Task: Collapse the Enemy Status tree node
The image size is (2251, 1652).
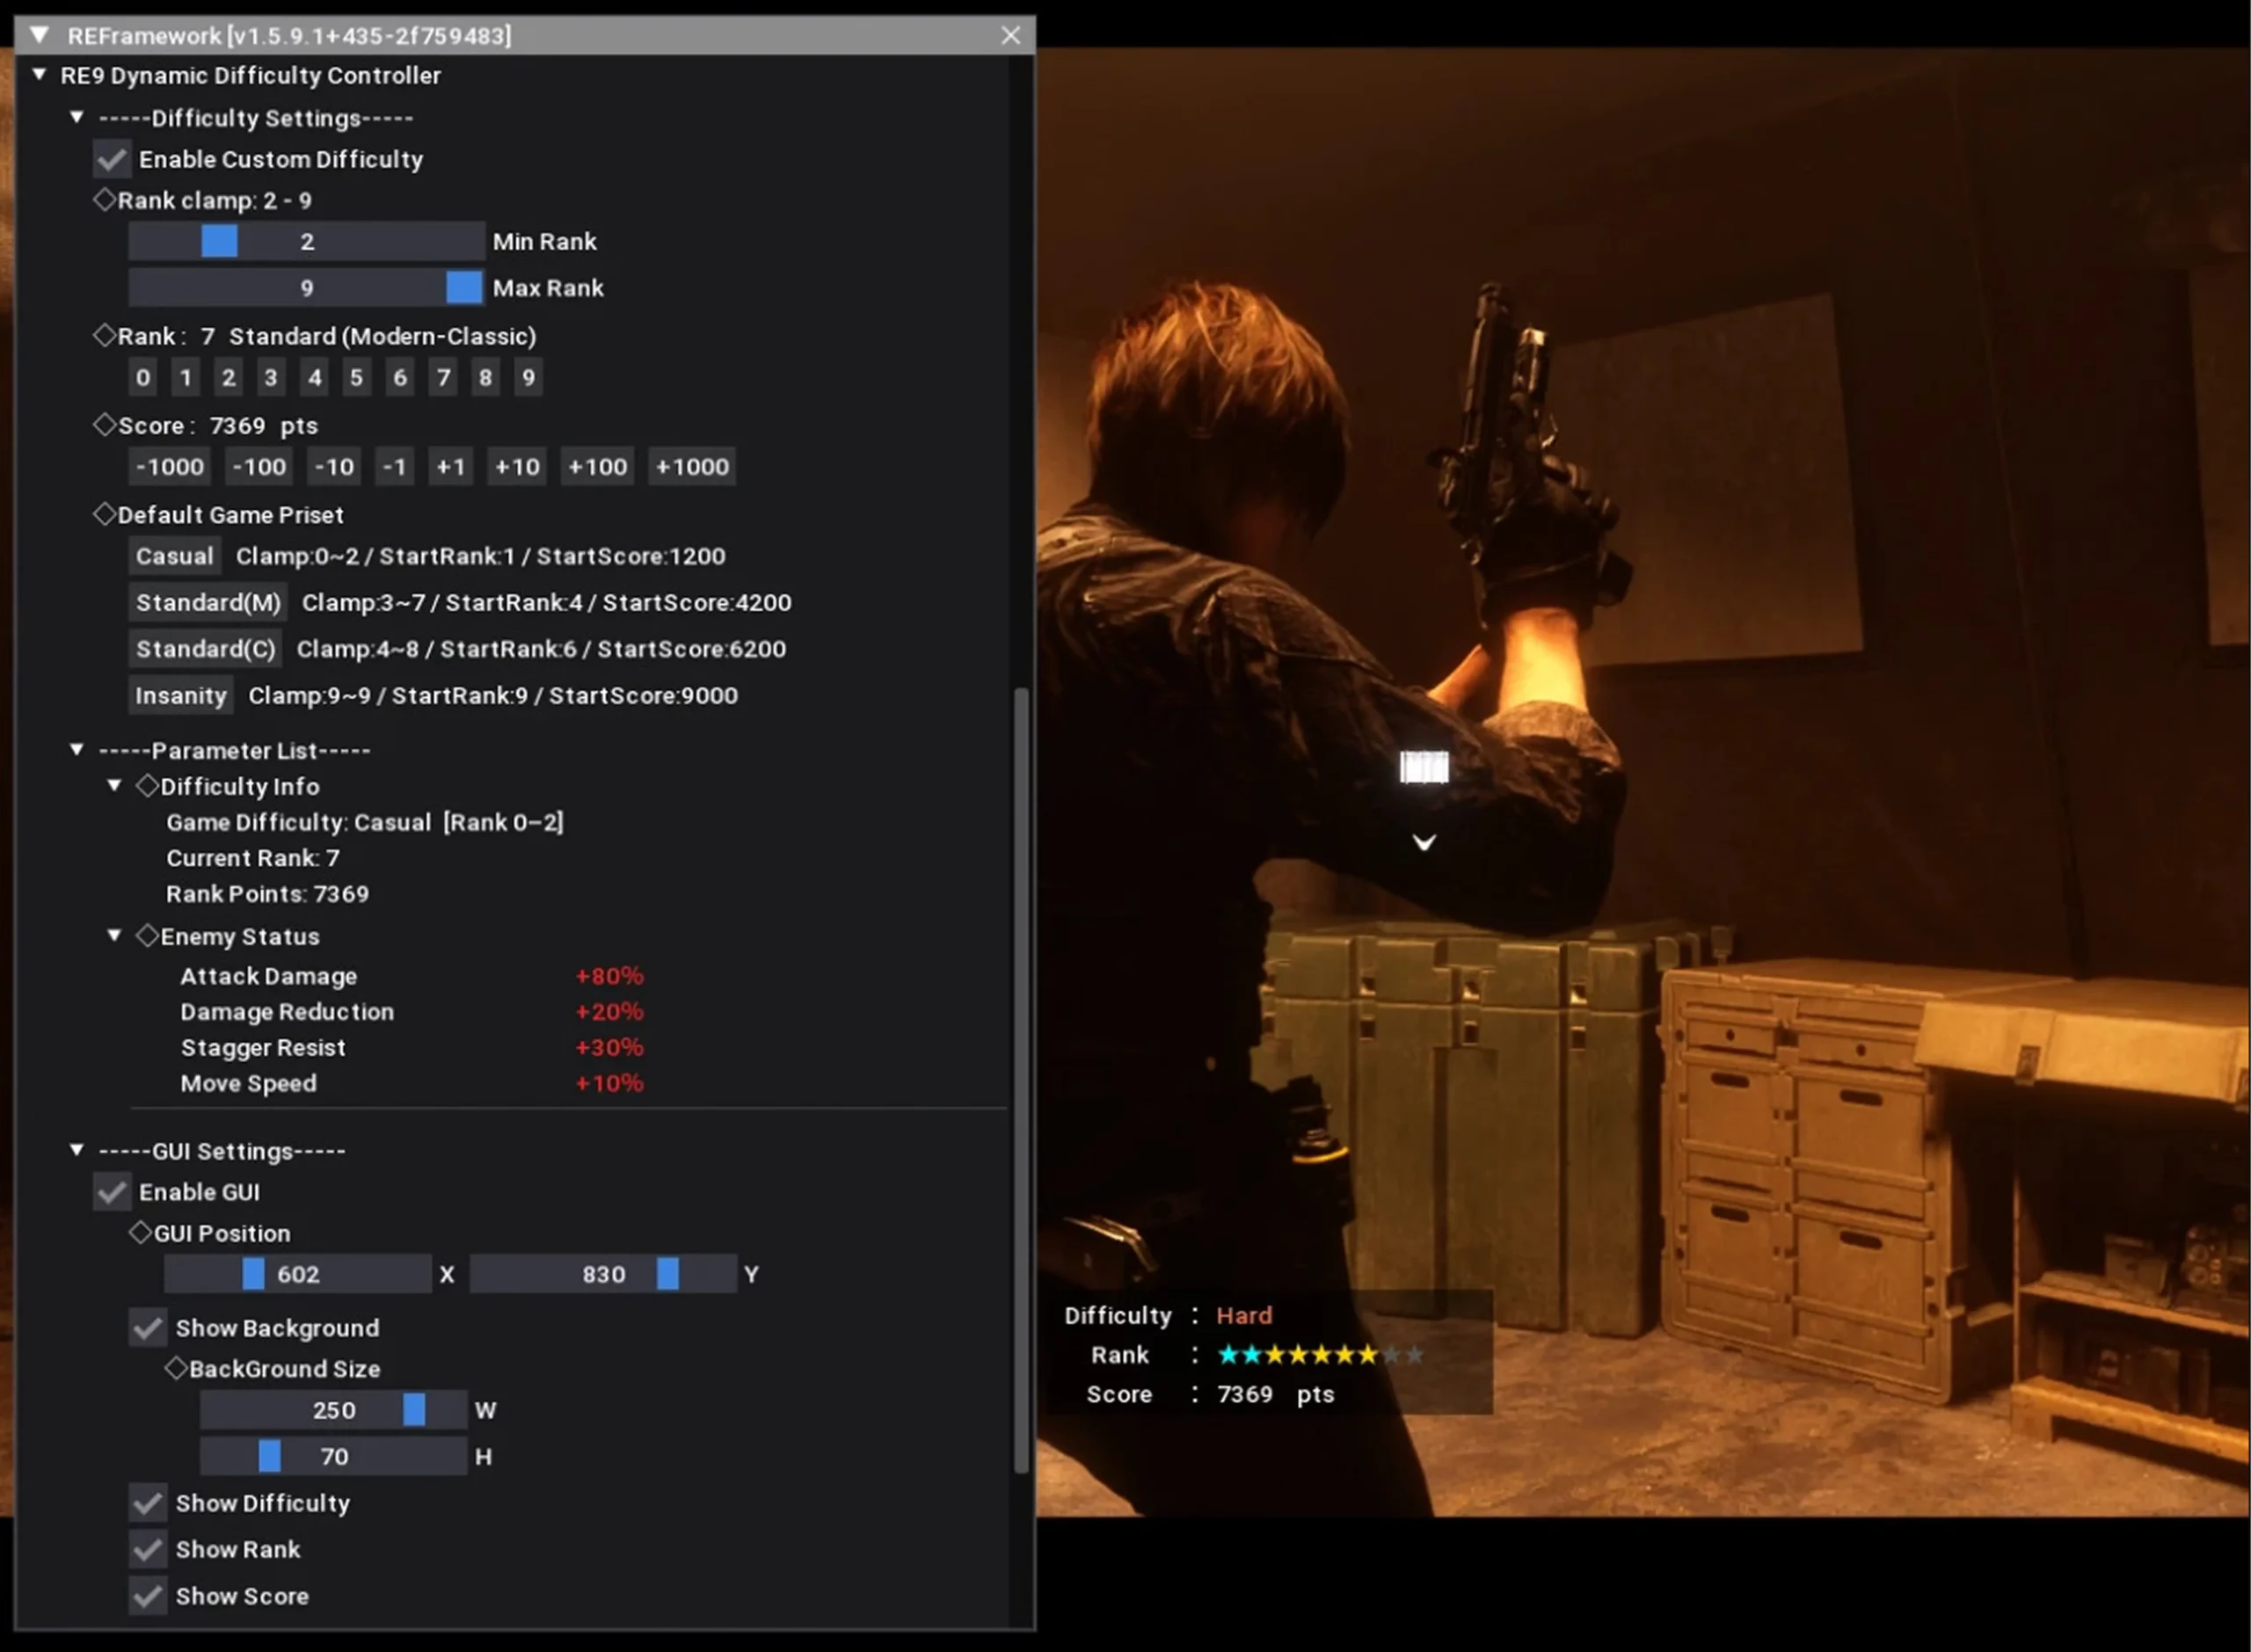Action: 114,936
